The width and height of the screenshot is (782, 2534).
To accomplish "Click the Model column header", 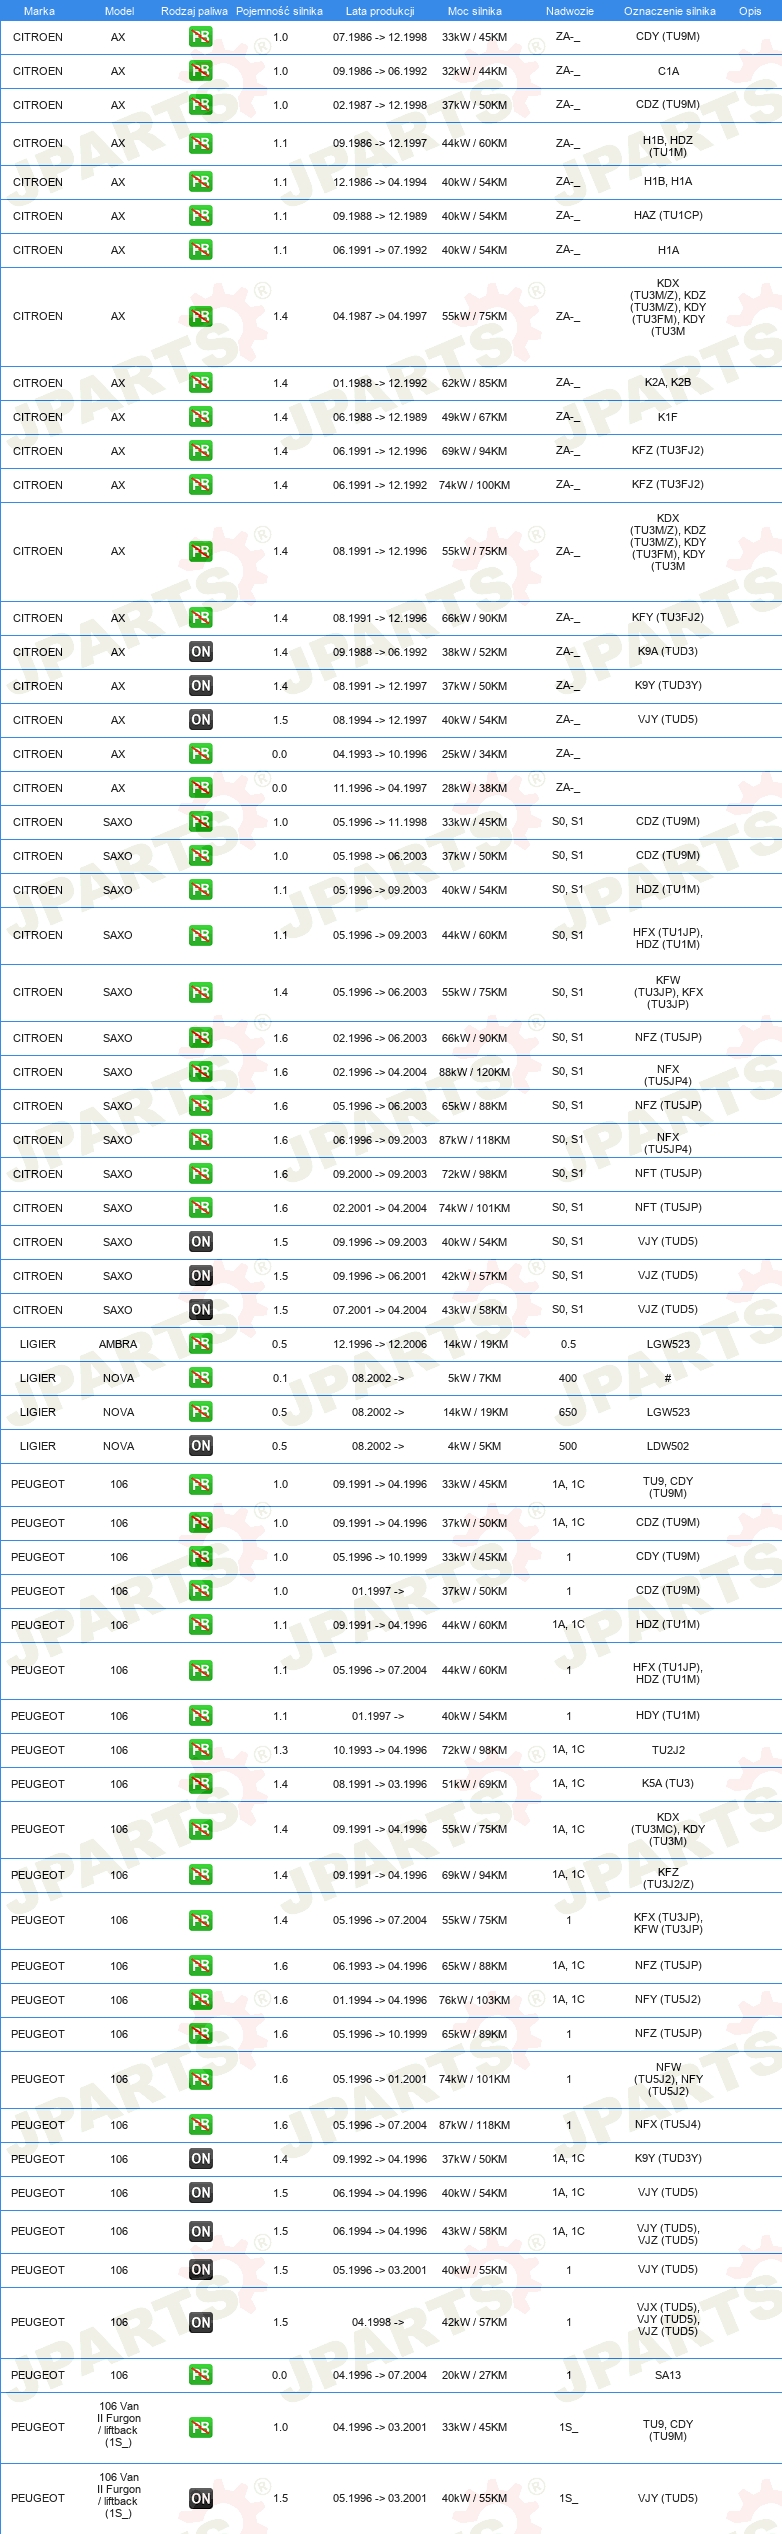I will [119, 11].
